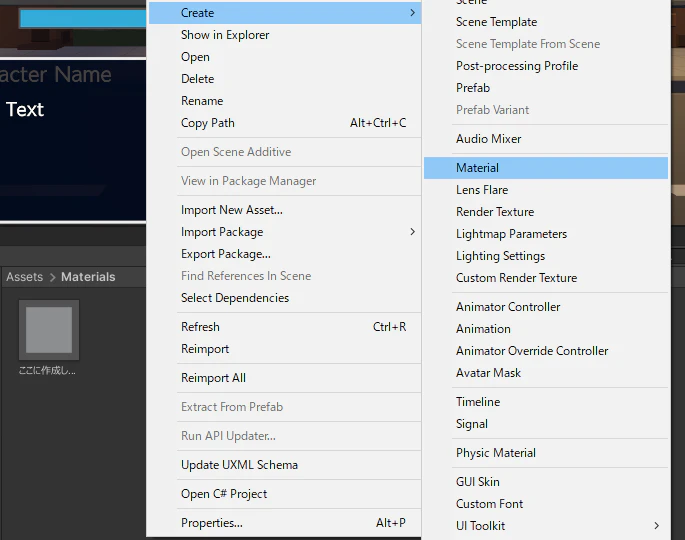Choose Delete from context menu
This screenshot has width=685, height=540.
tap(284, 79)
